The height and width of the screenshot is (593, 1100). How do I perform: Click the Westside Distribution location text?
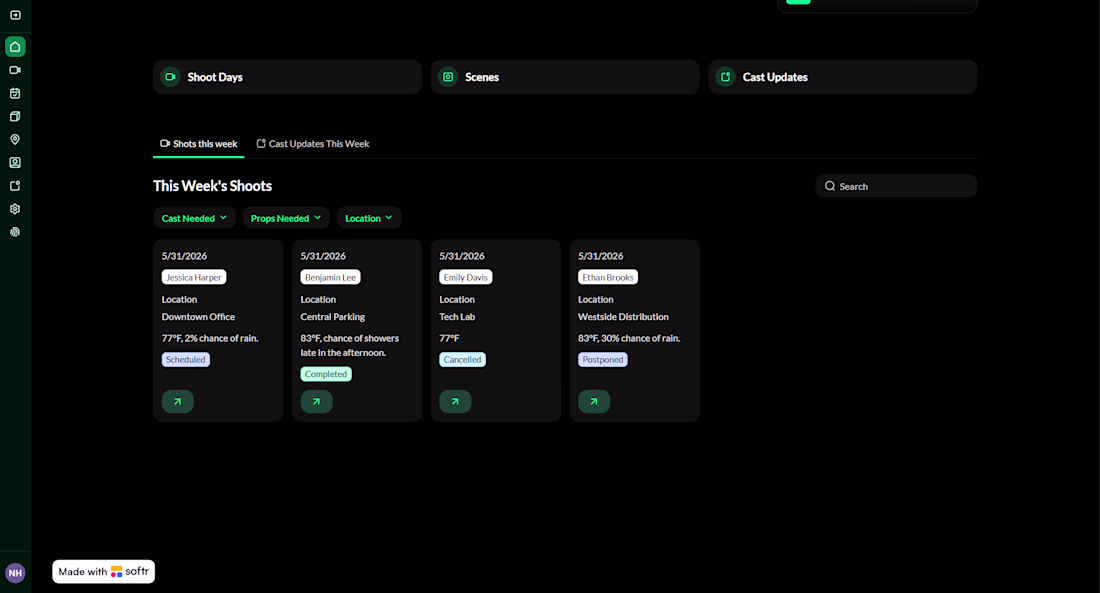pyautogui.click(x=624, y=317)
